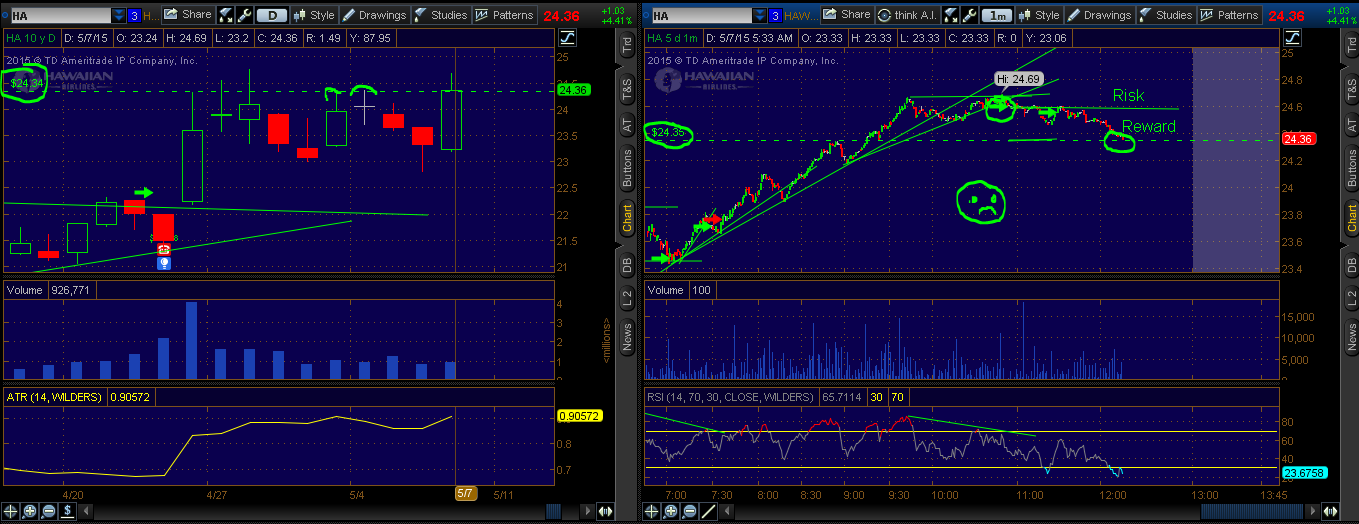Open Patterns in left daily chart toolbar
Image resolution: width=1359 pixels, height=524 pixels.
click(x=504, y=15)
